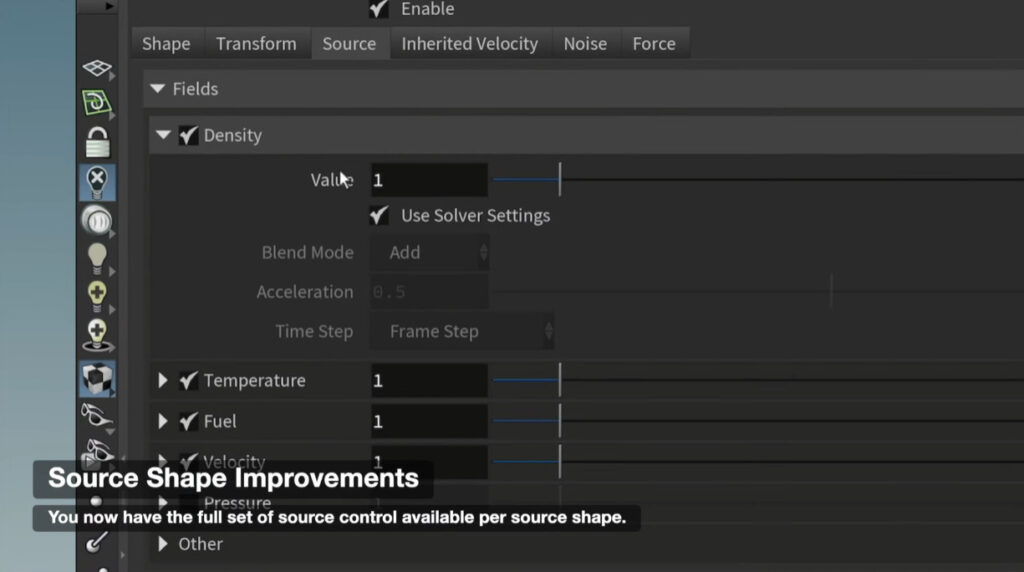This screenshot has width=1024, height=572.
Task: Switch to the Inherited Velocity tab
Action: click(469, 44)
